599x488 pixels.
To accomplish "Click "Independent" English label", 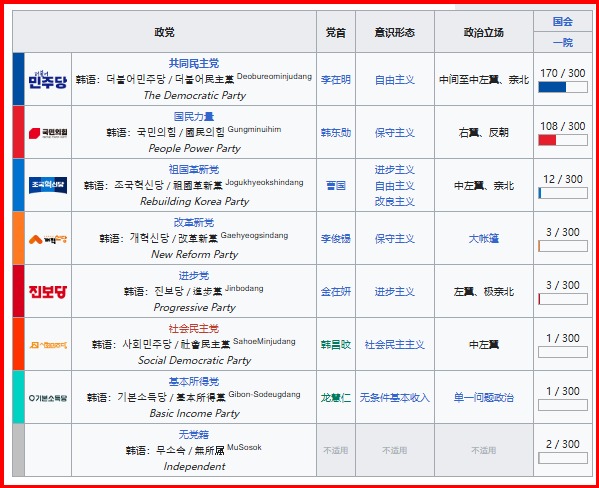I will pyautogui.click(x=194, y=467).
